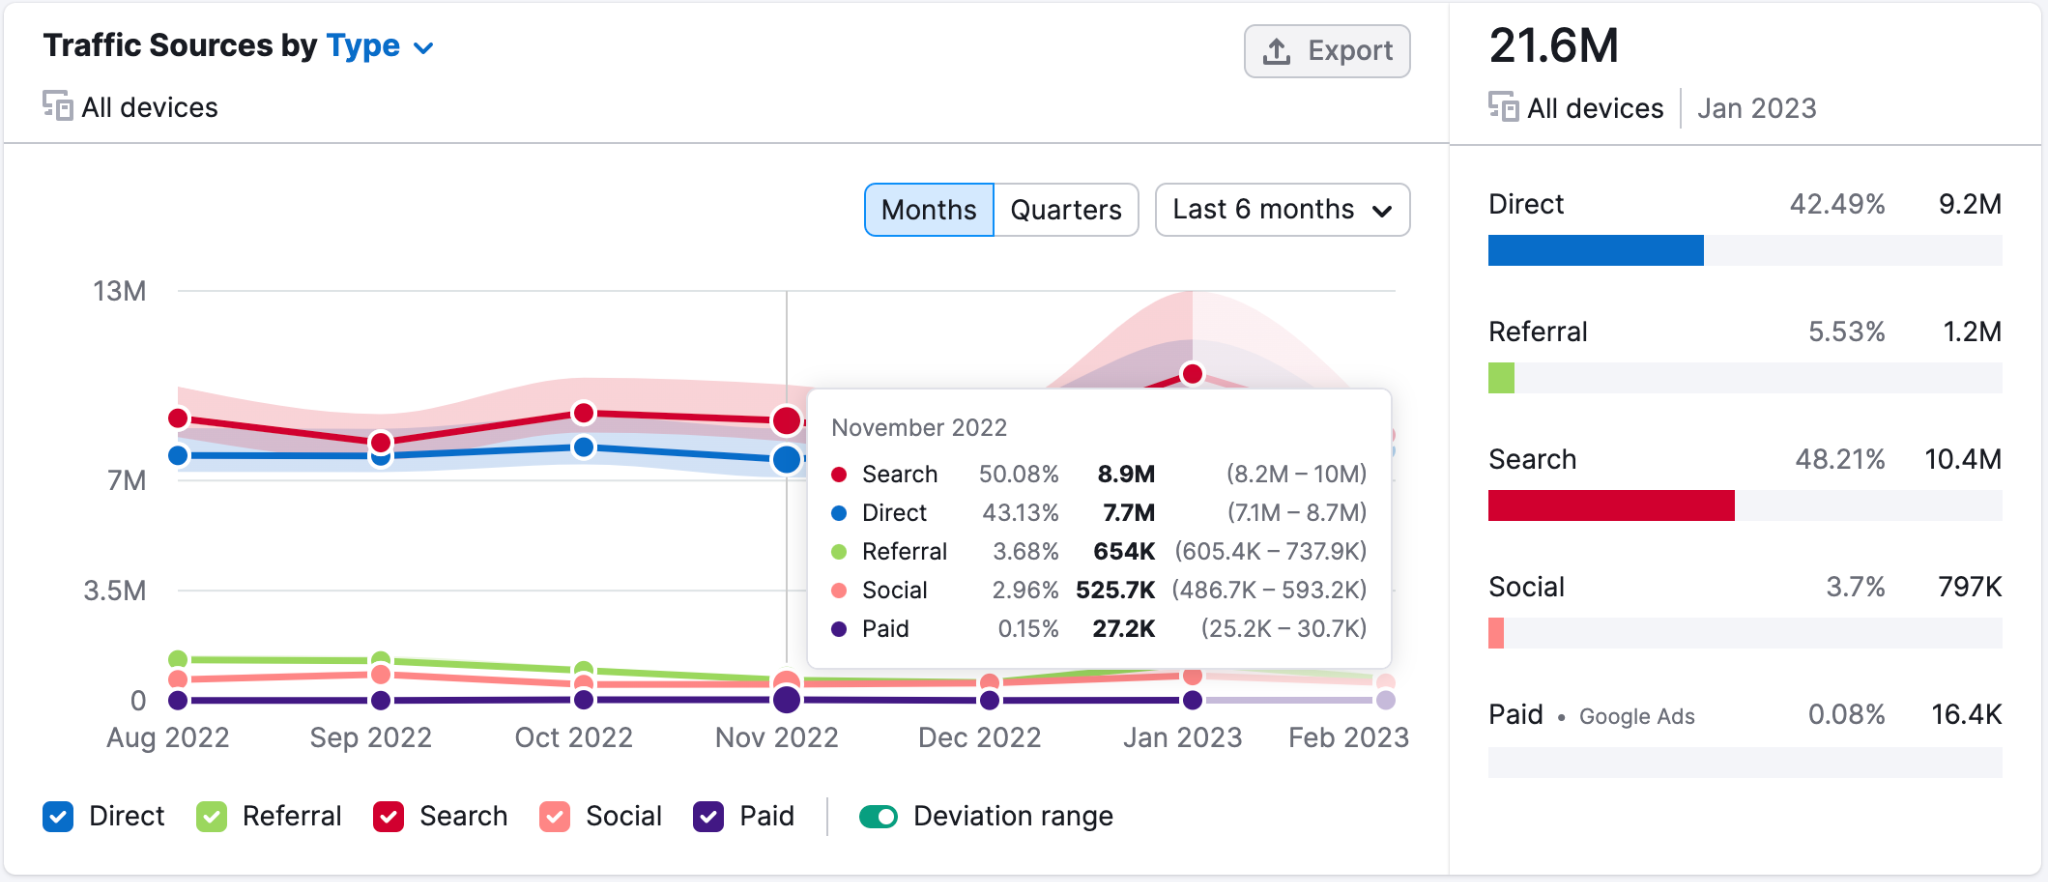
Task: Select the Referral data point for Aug 2022
Action: (178, 659)
